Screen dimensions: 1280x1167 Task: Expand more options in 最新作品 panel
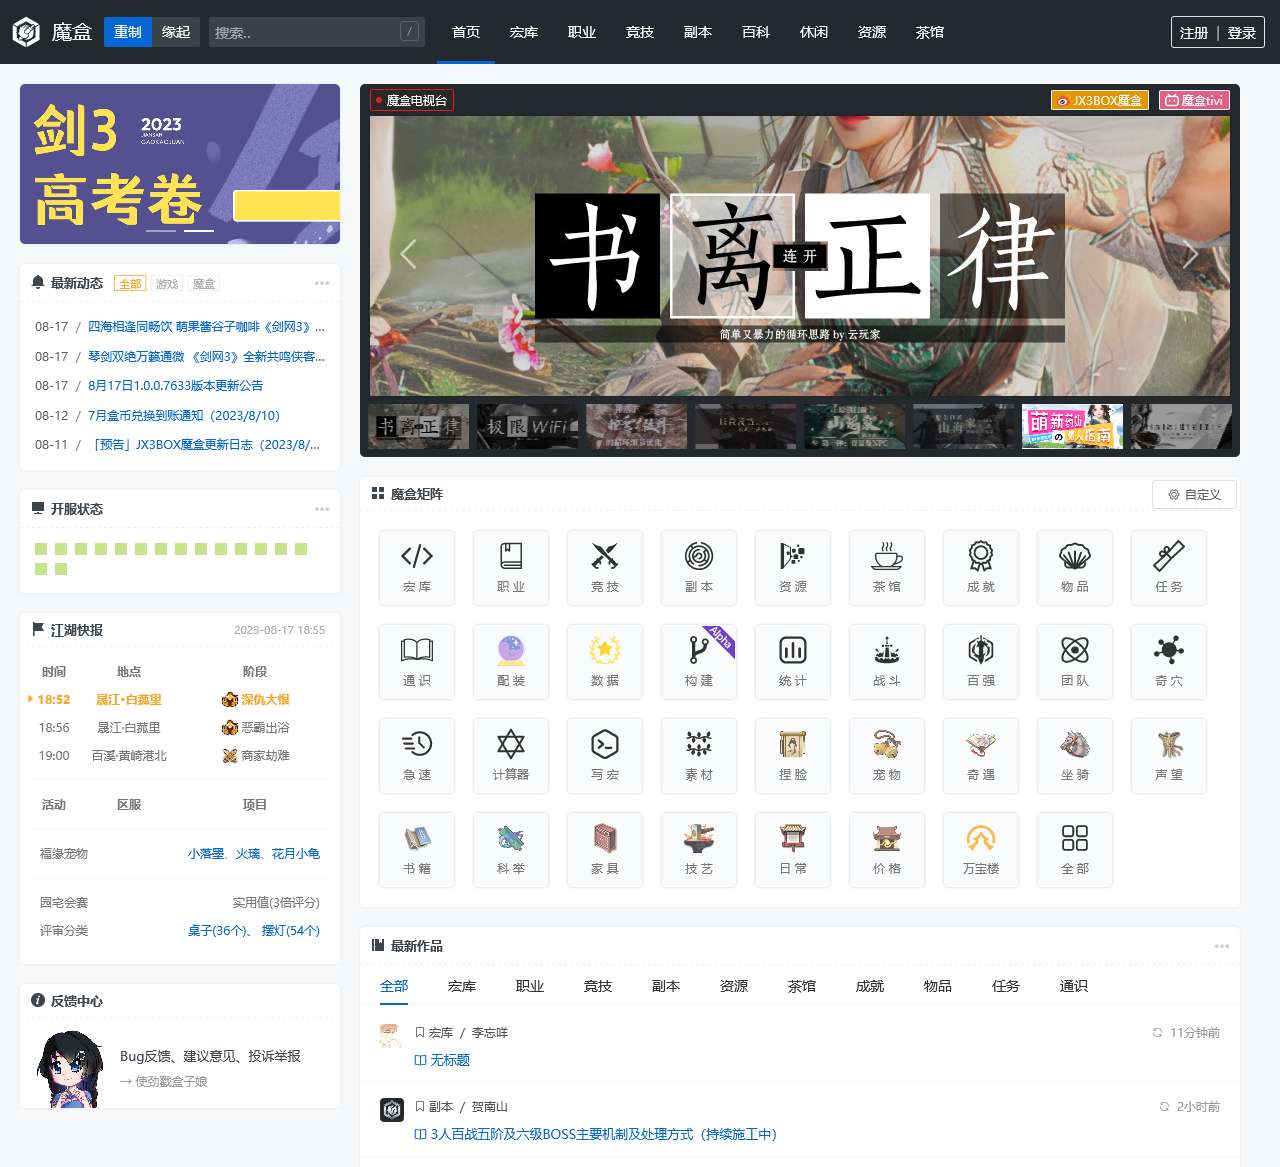click(x=1221, y=946)
